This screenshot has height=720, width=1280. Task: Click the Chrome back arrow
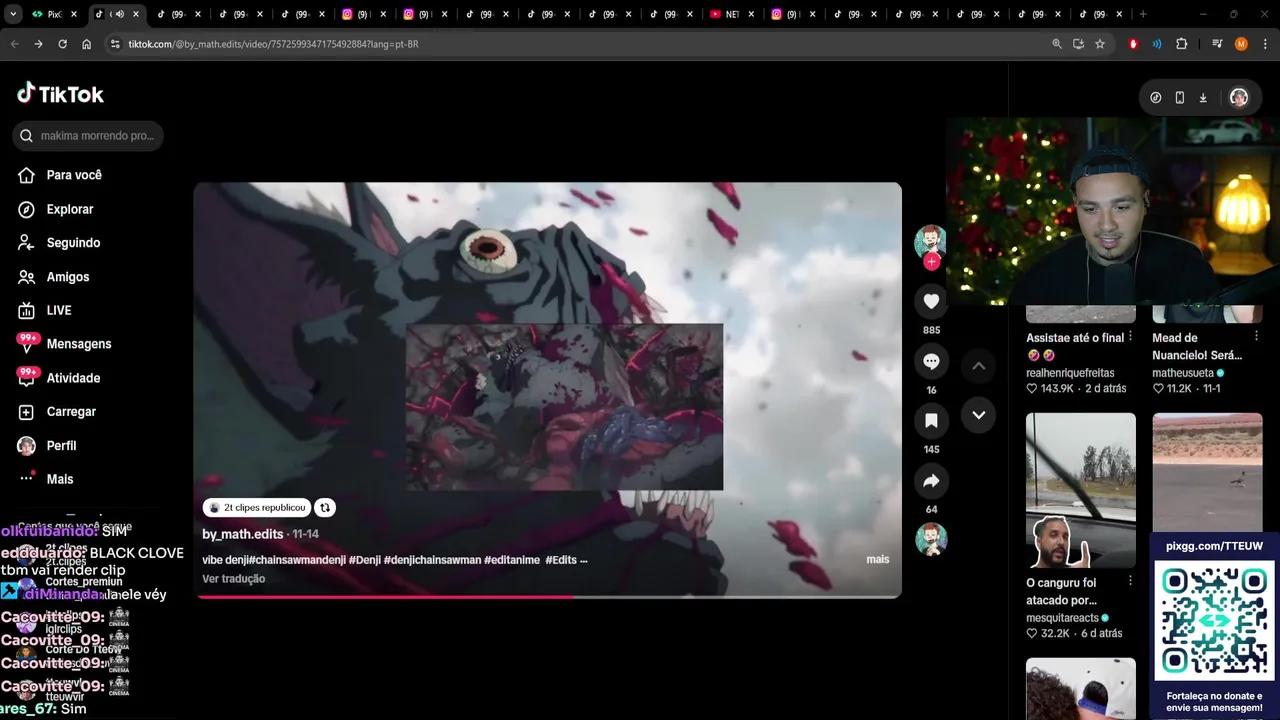coord(14,44)
